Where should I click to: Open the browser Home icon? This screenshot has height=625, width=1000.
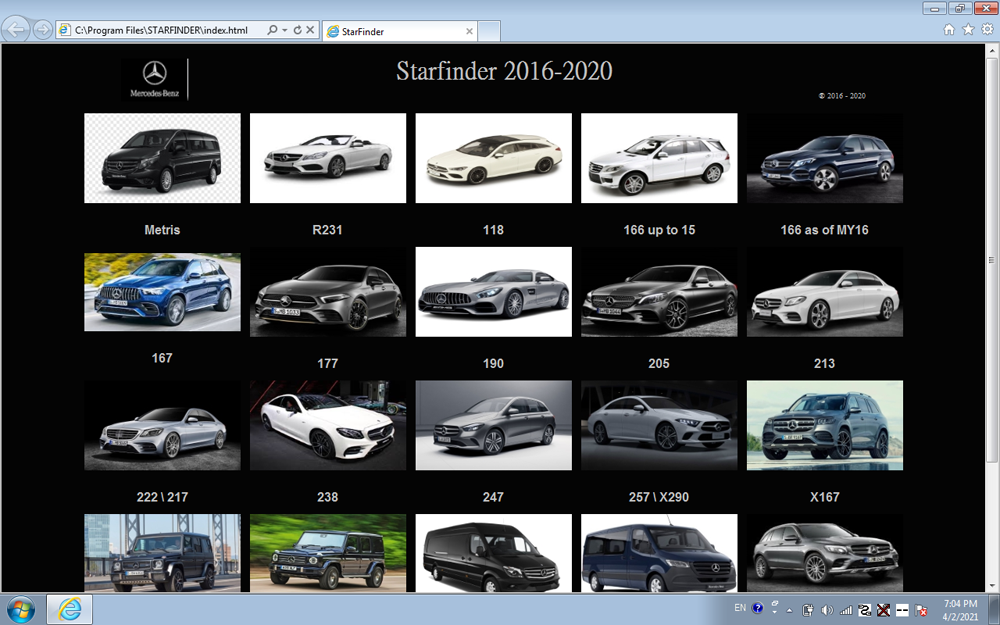coord(949,29)
